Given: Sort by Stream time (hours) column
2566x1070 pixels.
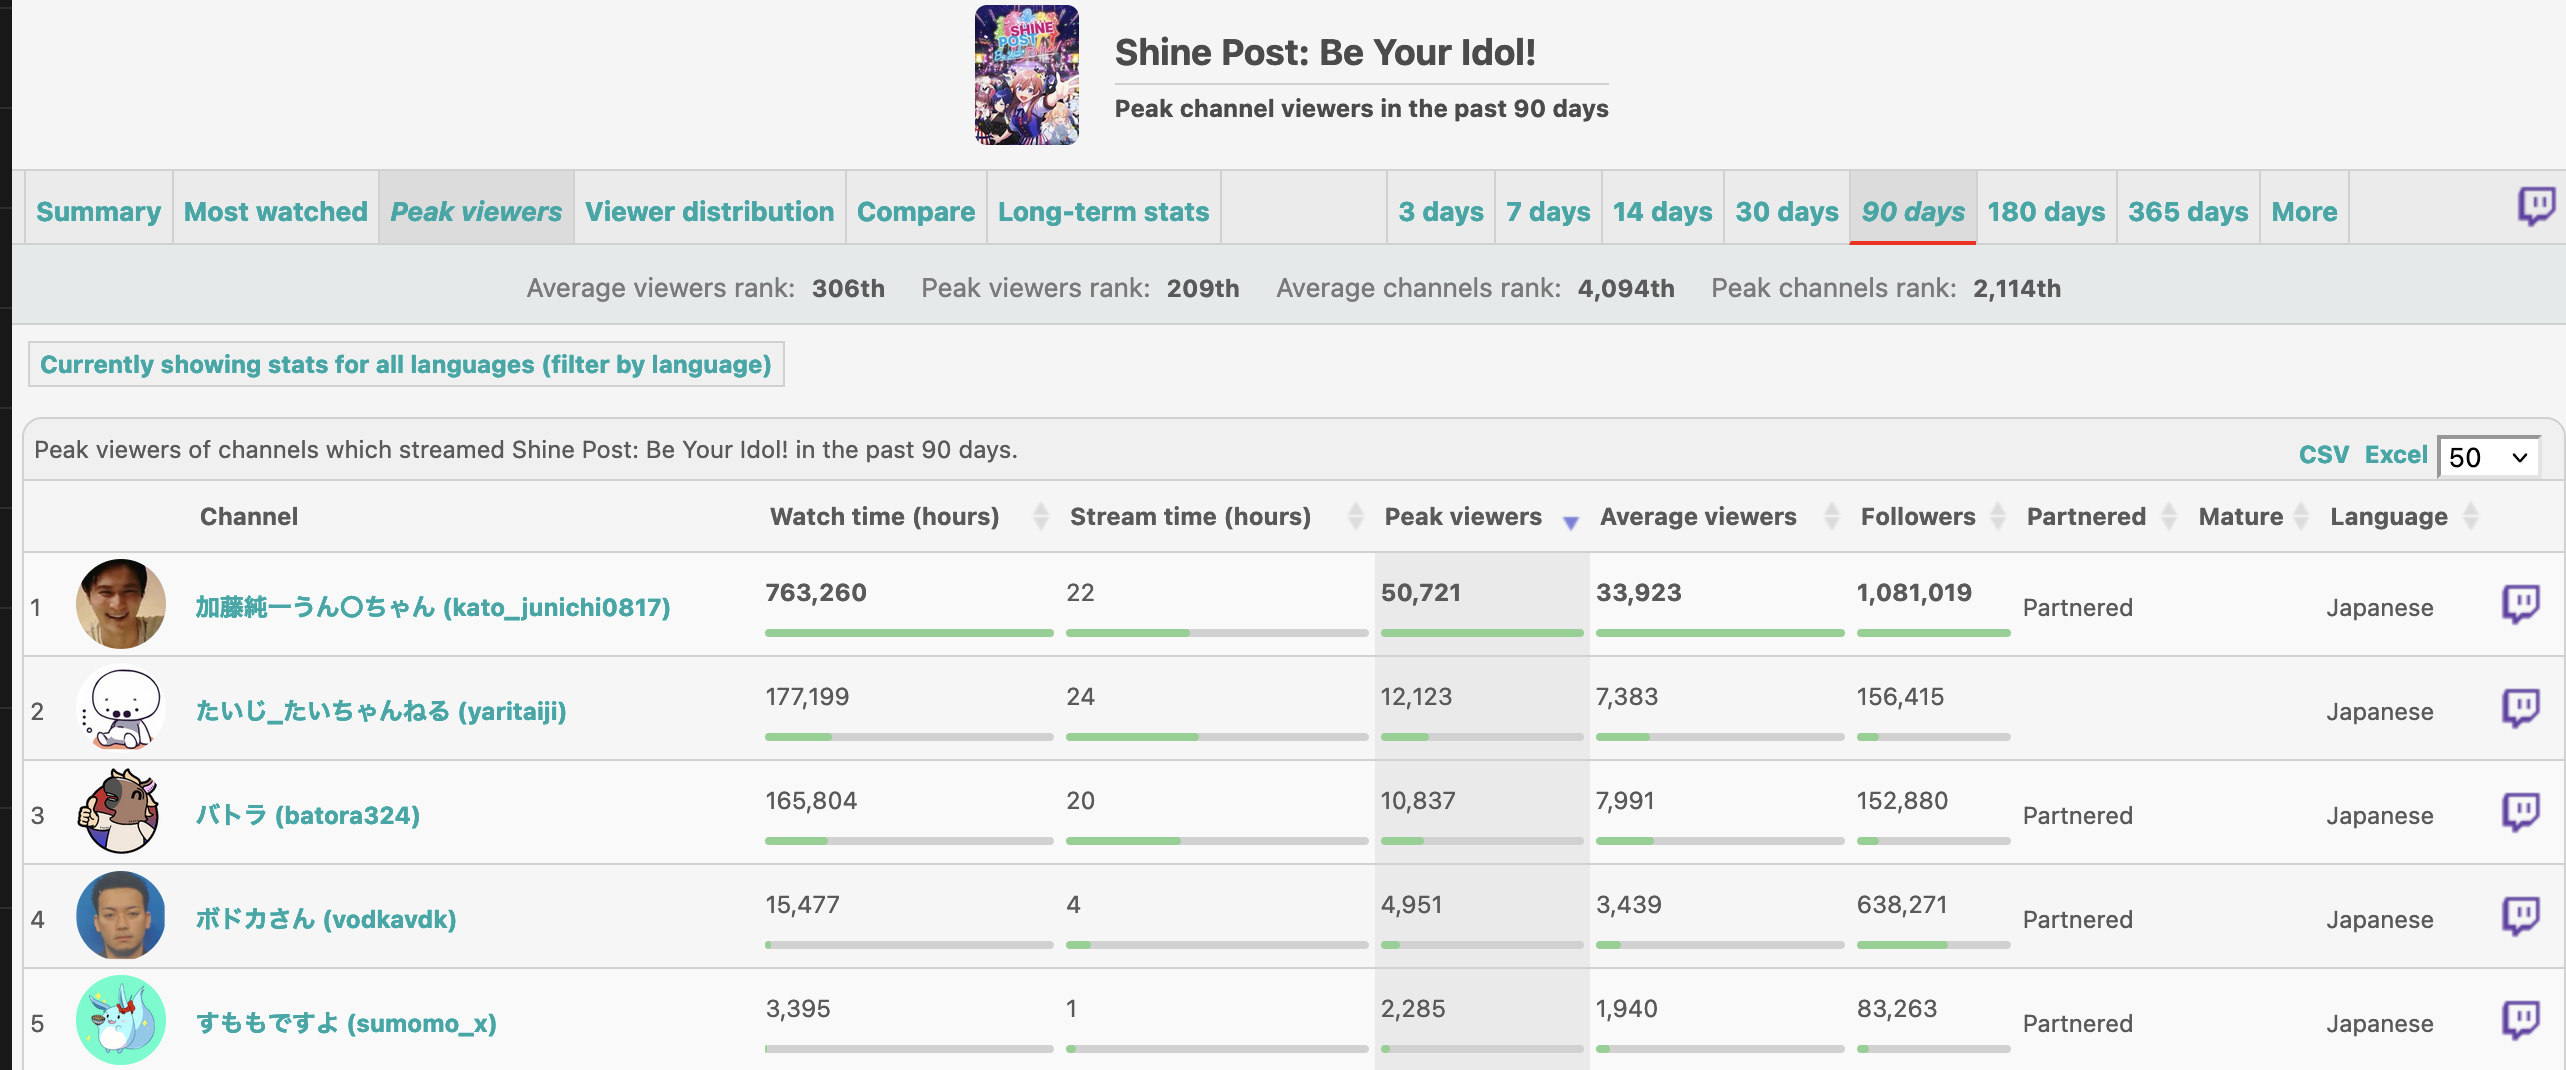Looking at the screenshot, I should (1216, 516).
